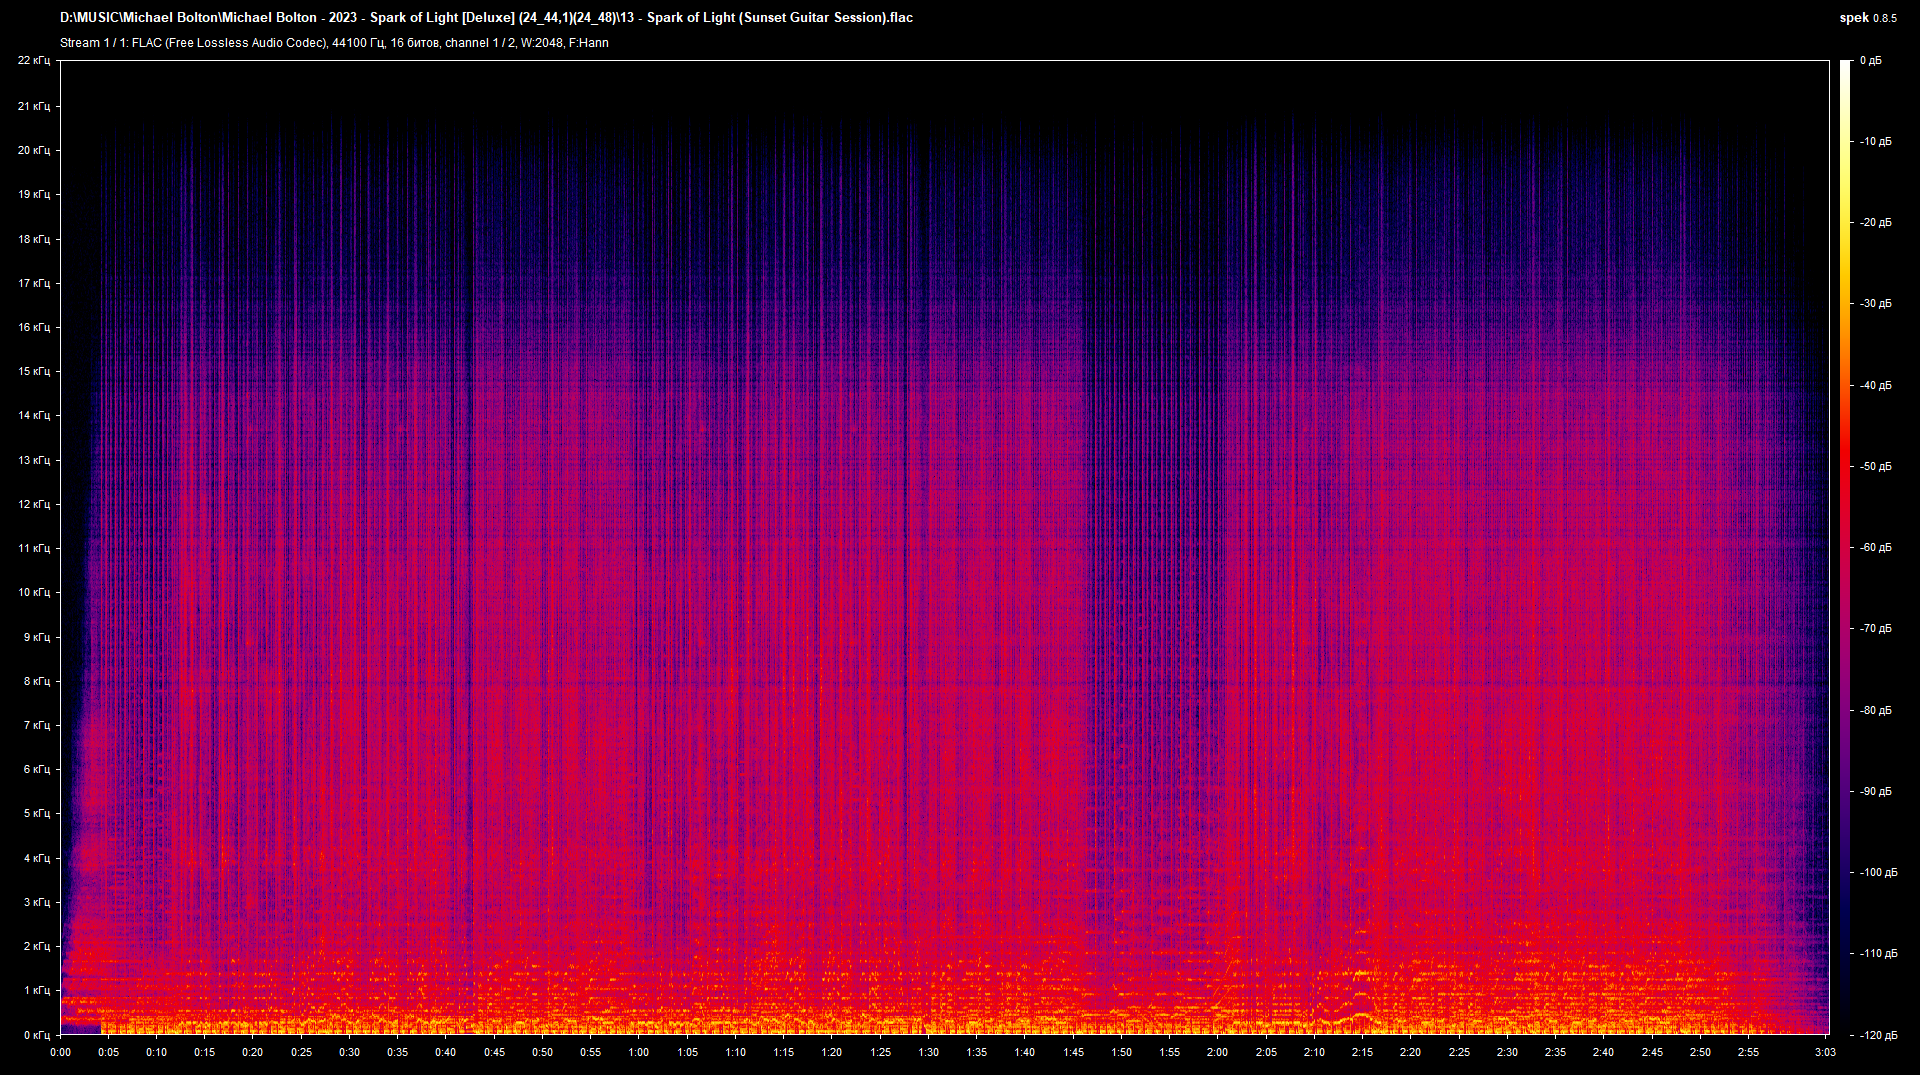1920x1075 pixels.
Task: Click the 0:00 time marker
Action: 61,1052
